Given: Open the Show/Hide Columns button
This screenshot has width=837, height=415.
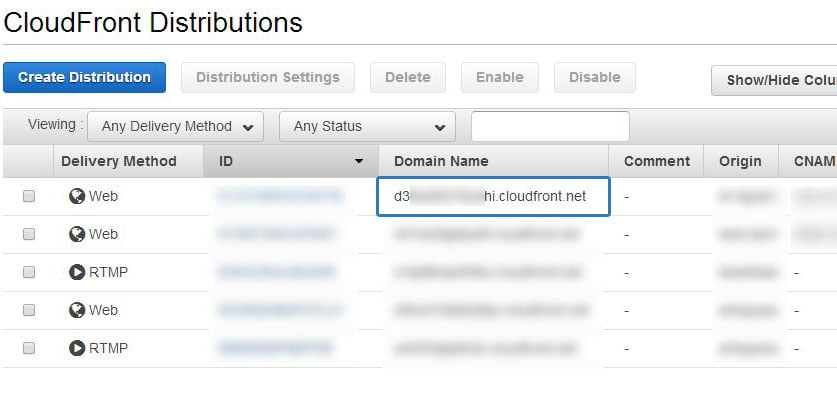Looking at the screenshot, I should 775,80.
